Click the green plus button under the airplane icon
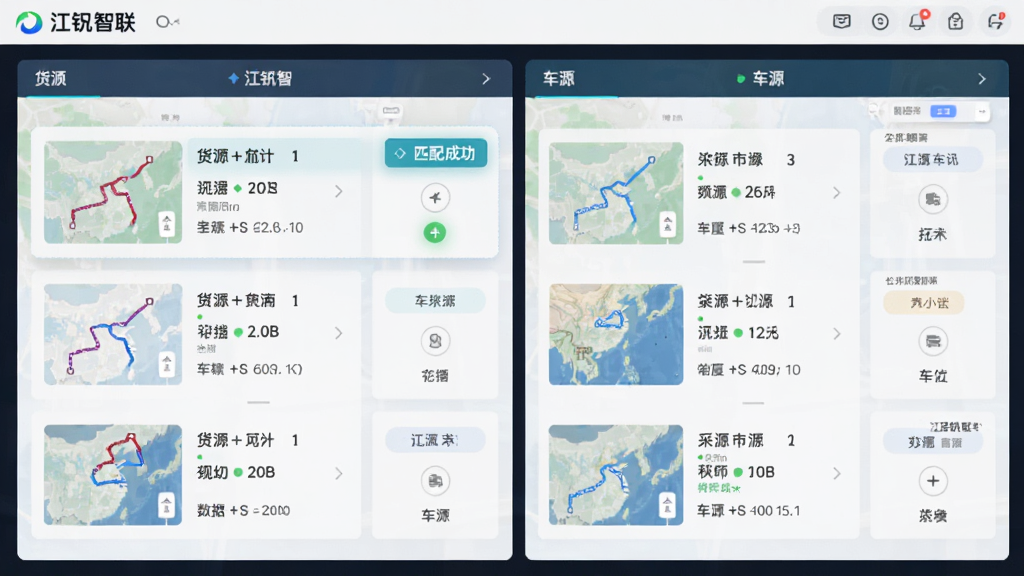This screenshot has height=576, width=1024. tap(435, 232)
